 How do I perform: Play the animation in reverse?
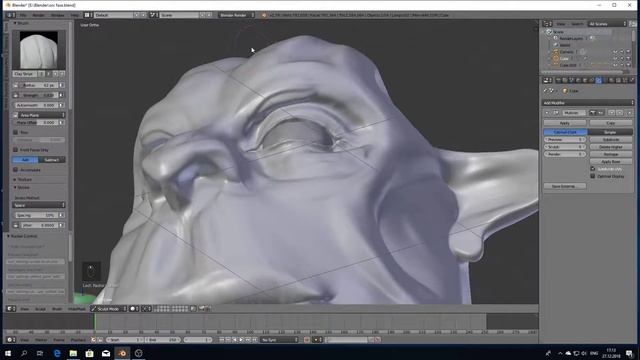click(x=235, y=340)
